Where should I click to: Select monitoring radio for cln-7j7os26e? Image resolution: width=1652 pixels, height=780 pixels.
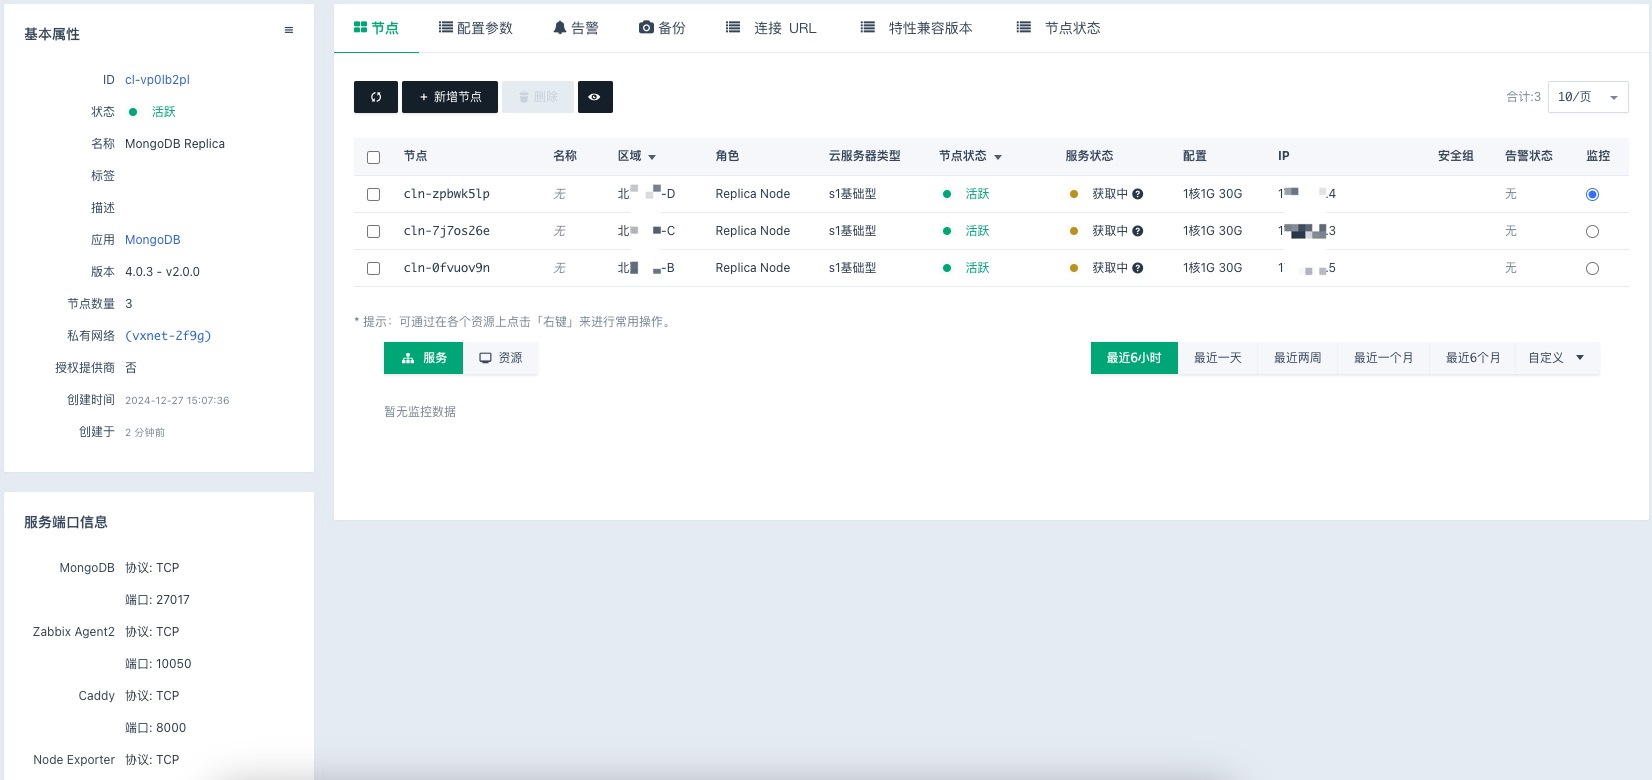[x=1592, y=231]
